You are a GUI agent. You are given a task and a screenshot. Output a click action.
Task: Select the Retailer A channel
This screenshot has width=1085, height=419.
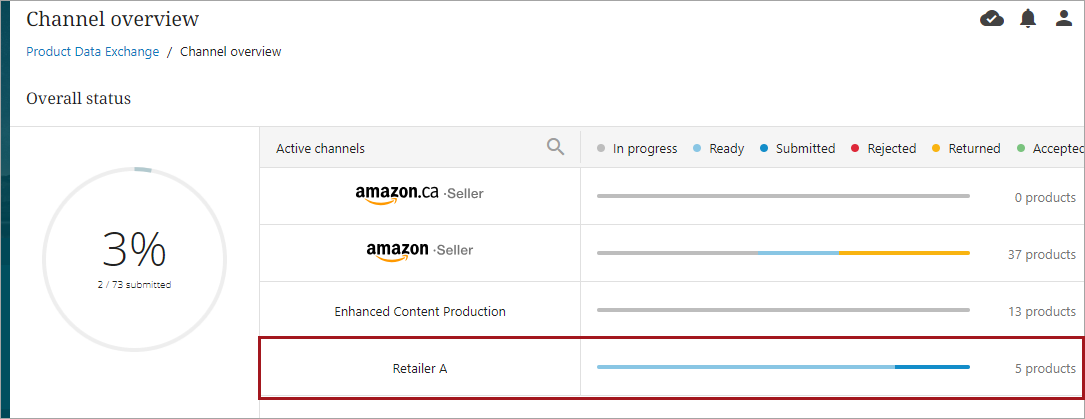coord(419,368)
